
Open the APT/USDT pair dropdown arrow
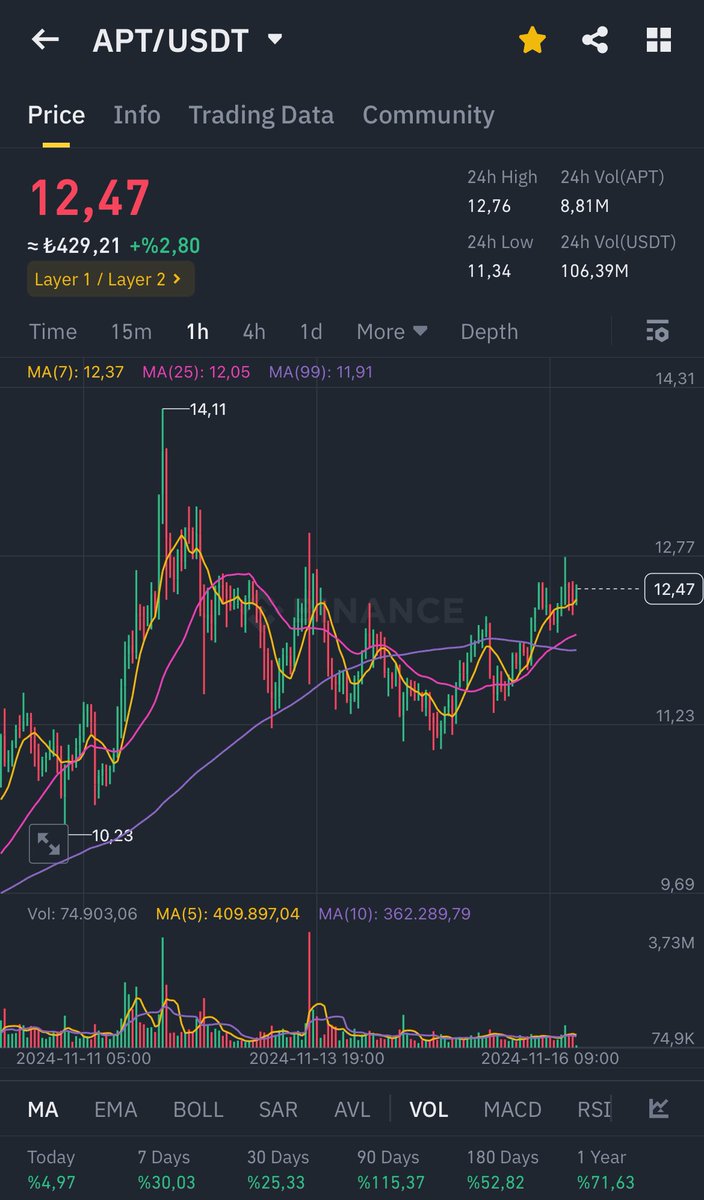pos(275,40)
